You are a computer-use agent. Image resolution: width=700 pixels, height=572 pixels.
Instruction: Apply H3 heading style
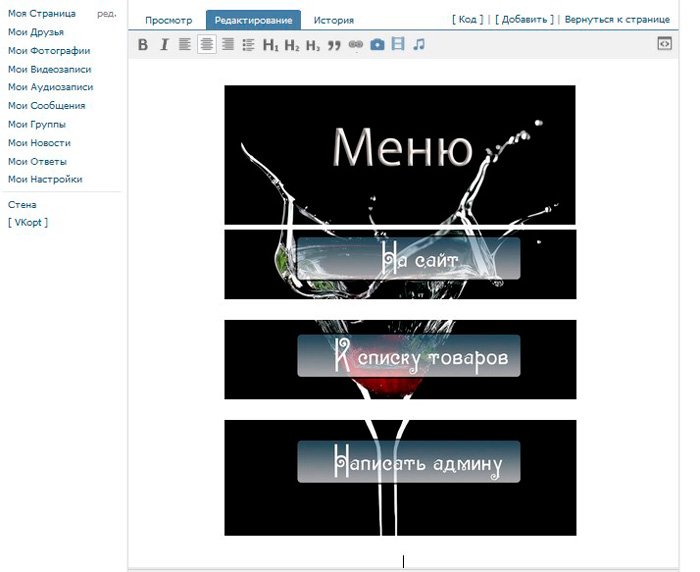click(313, 45)
